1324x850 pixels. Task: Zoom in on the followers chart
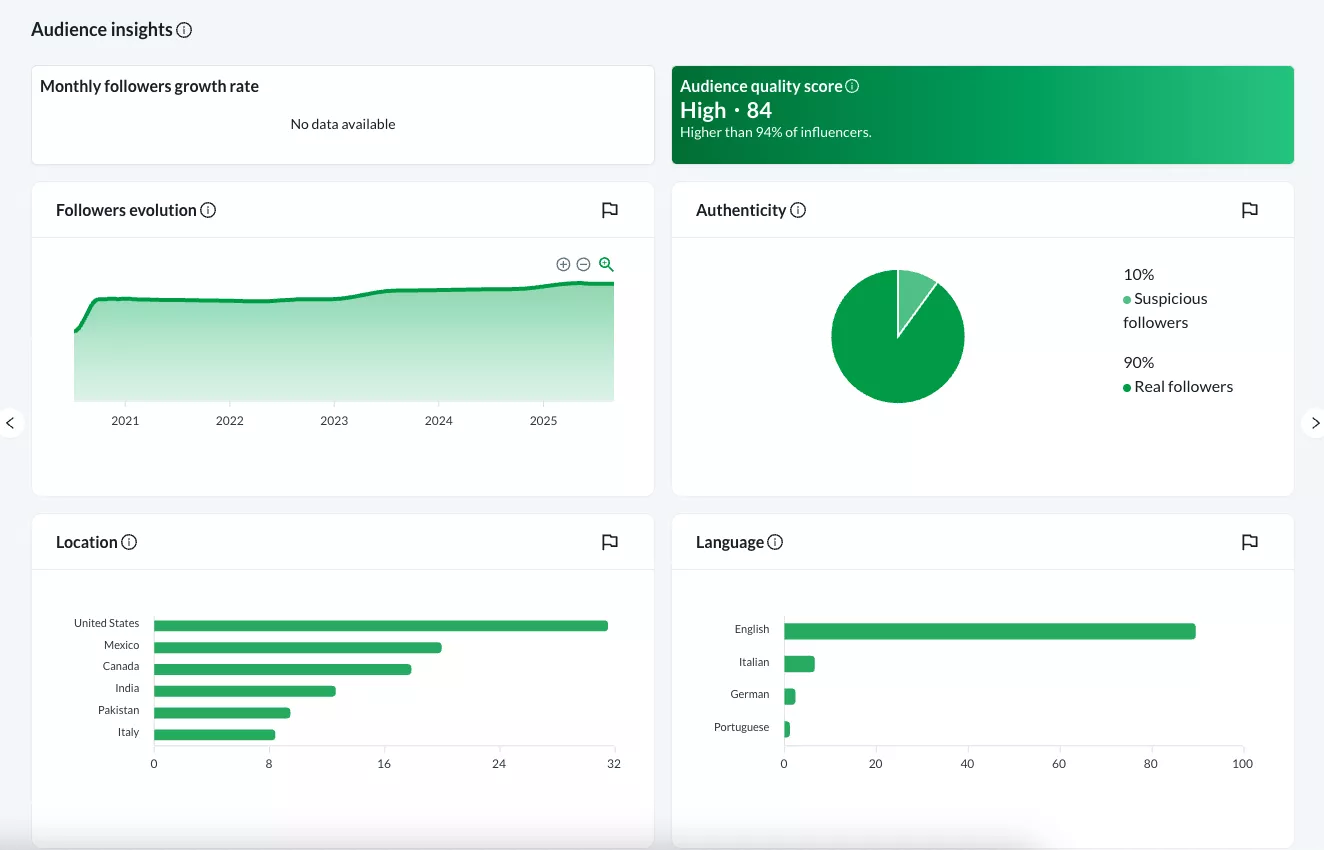click(563, 264)
